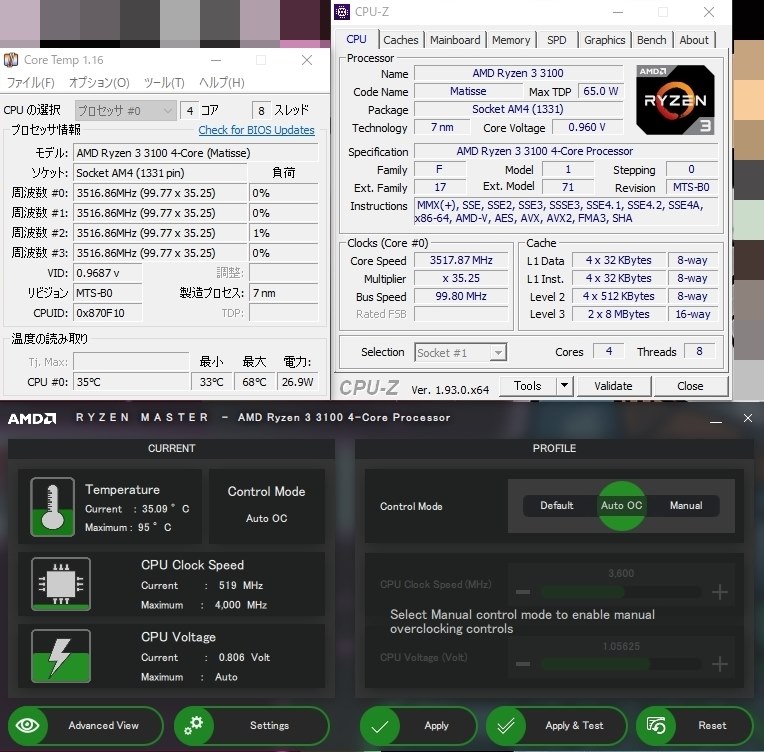Switch to the Graphics tab in CPU-Z
The image size is (764, 752).
coord(604,40)
